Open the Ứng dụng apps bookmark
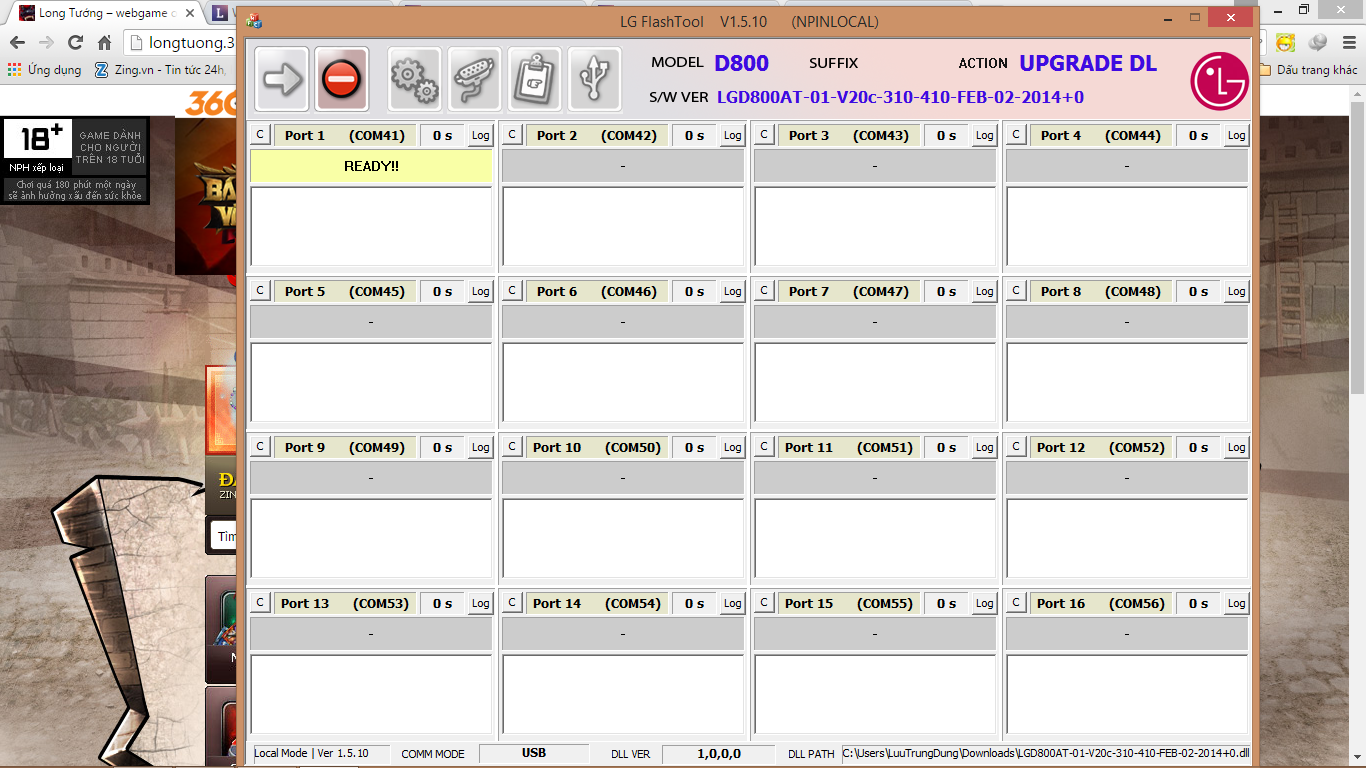The width and height of the screenshot is (1366, 768). [x=44, y=70]
